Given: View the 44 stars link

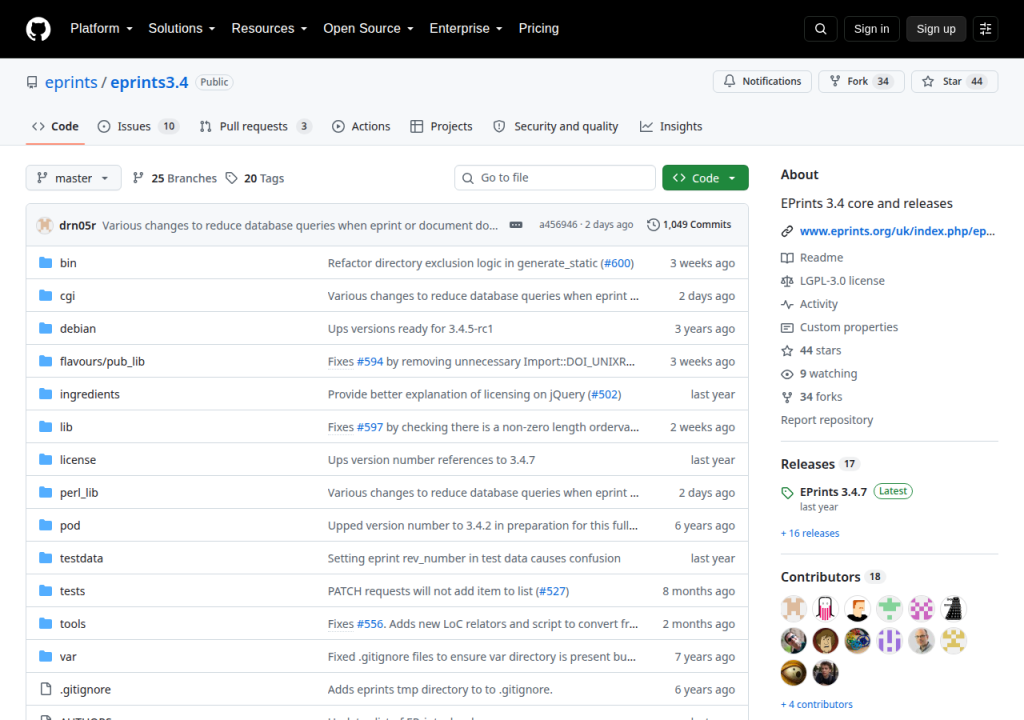Looking at the screenshot, I should (x=820, y=350).
